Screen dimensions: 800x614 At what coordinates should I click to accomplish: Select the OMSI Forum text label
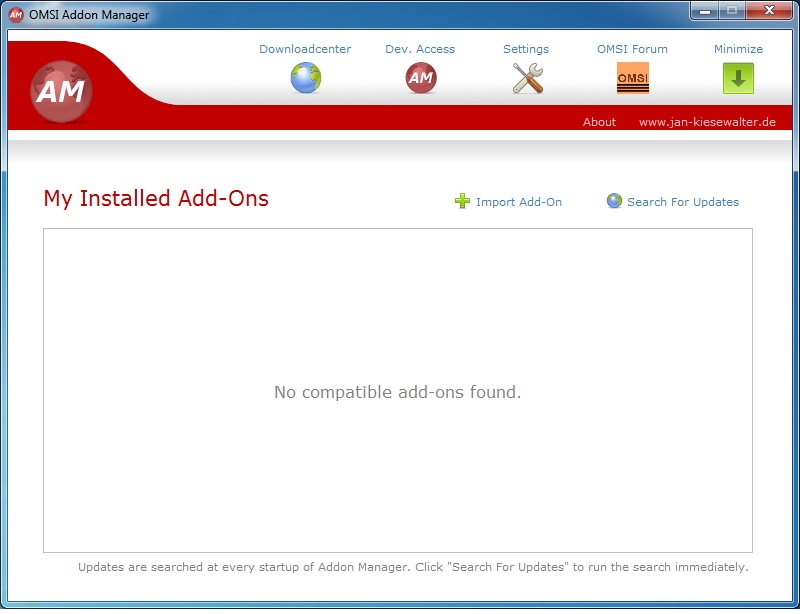[632, 49]
